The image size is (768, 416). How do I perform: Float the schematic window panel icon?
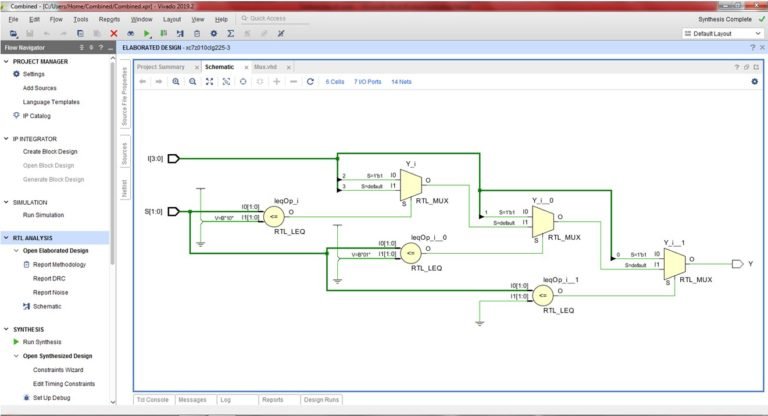pyautogui.click(x=746, y=67)
